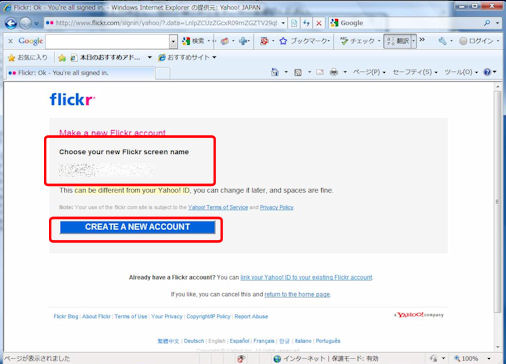
Task: Switch language to Deutsch
Action: [194, 341]
